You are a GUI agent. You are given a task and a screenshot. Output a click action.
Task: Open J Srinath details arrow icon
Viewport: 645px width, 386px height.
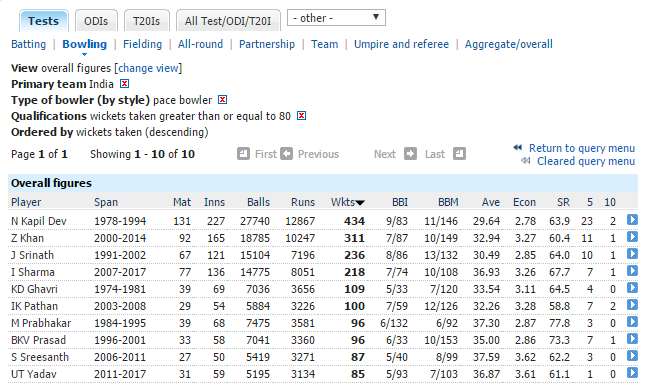click(x=632, y=254)
